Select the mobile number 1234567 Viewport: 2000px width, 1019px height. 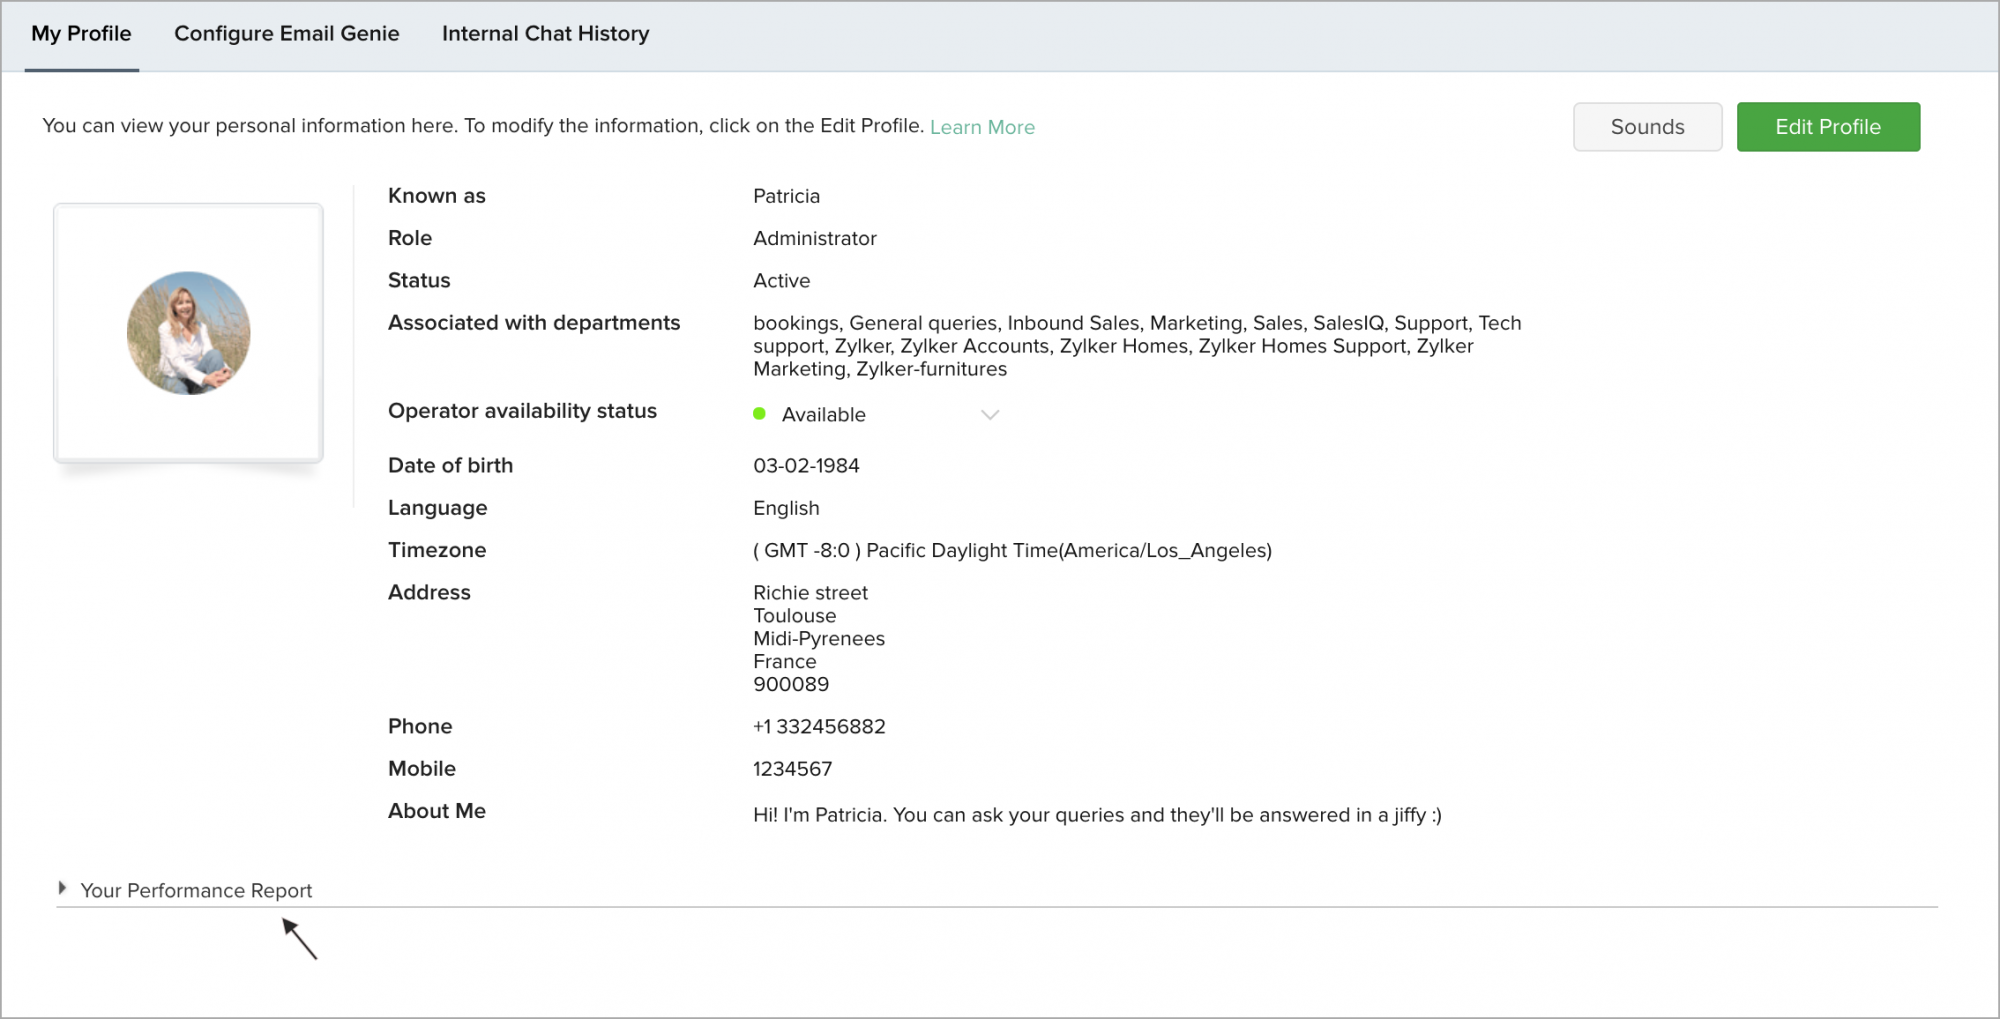(x=792, y=769)
